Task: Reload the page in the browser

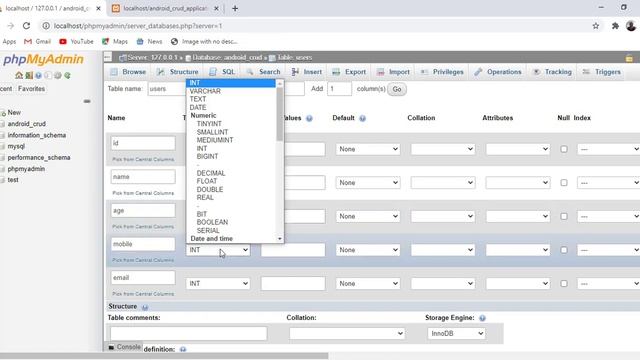Action: pyautogui.click(x=27, y=26)
